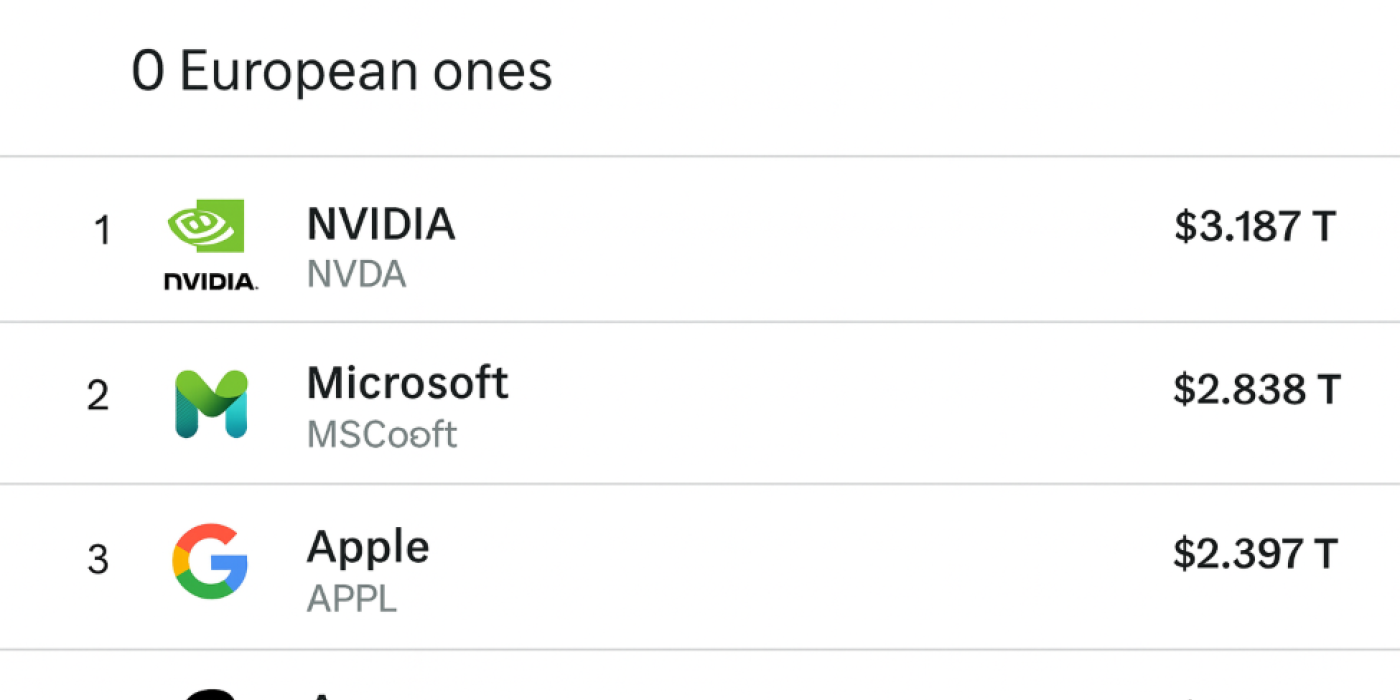This screenshot has width=1400, height=700.
Task: Click the green M logo beside Microsoft
Action: pyautogui.click(x=211, y=404)
